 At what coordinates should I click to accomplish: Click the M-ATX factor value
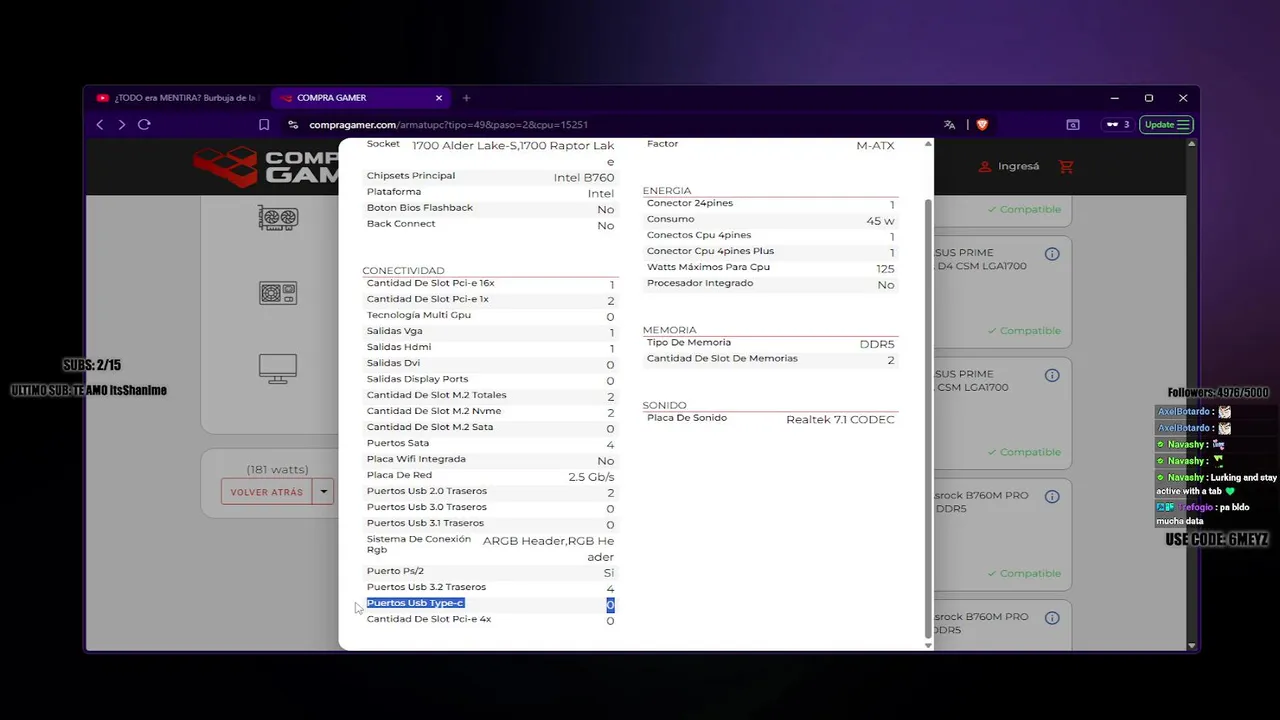(875, 146)
